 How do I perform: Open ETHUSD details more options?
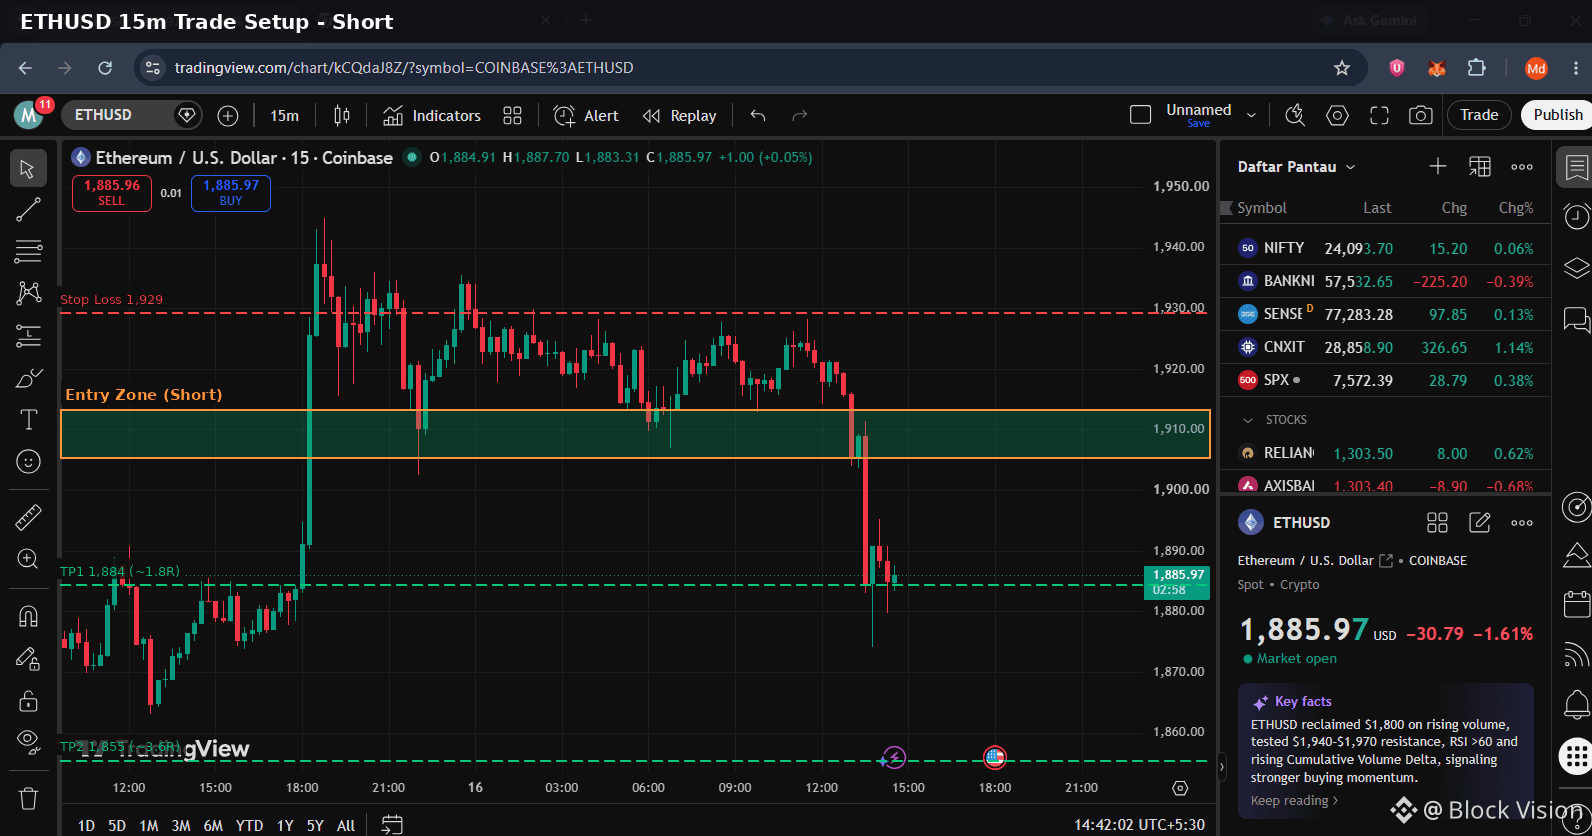1522,522
